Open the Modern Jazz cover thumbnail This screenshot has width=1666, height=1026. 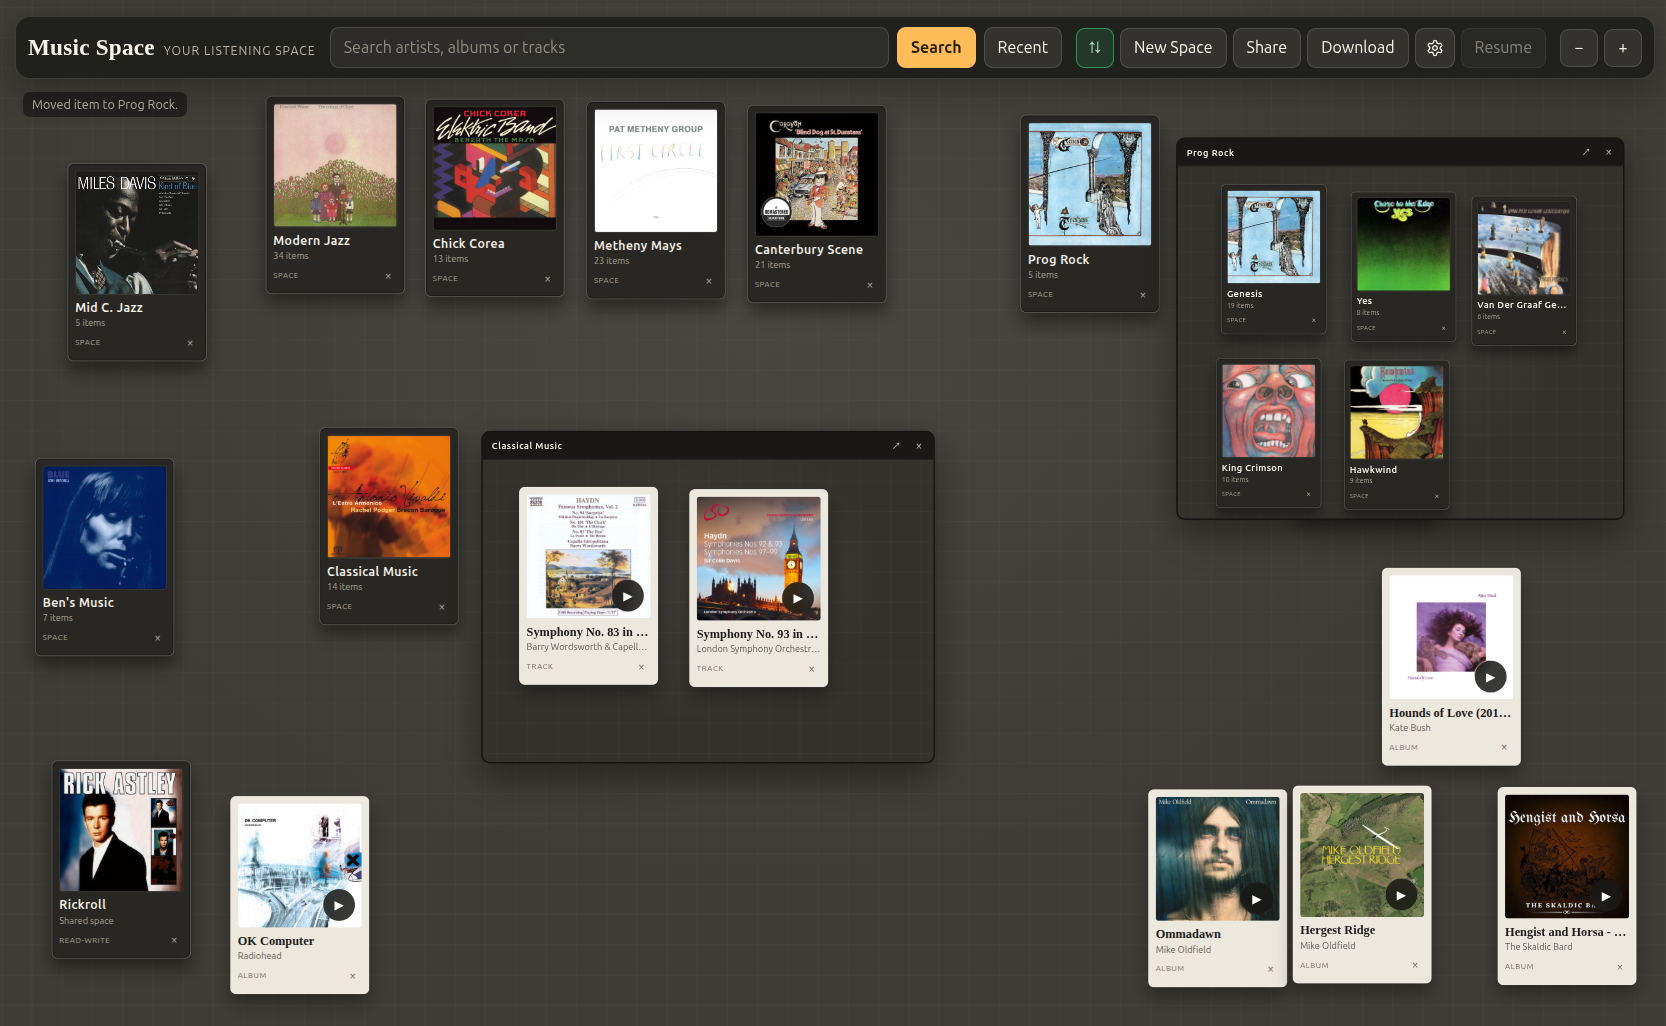335,165
